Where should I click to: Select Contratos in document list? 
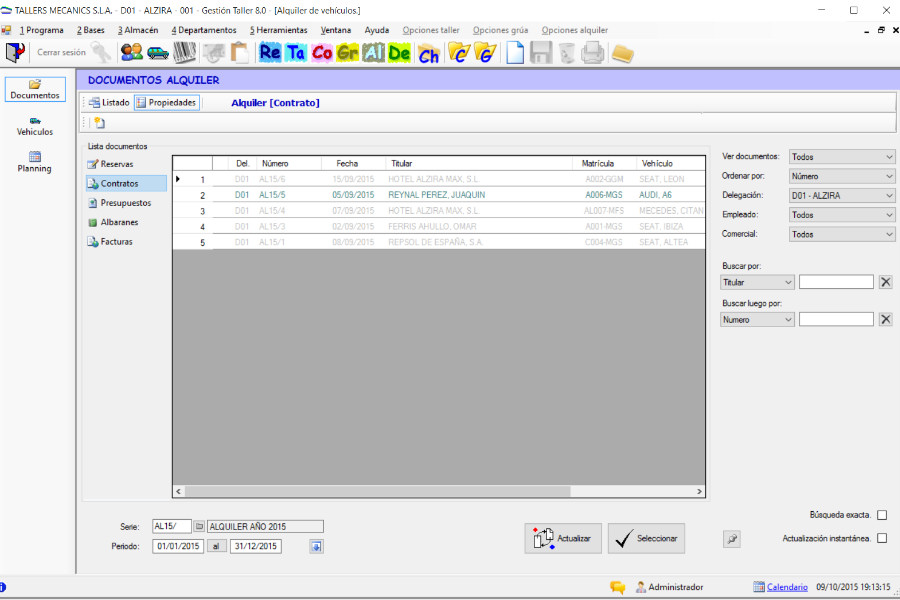click(x=126, y=184)
